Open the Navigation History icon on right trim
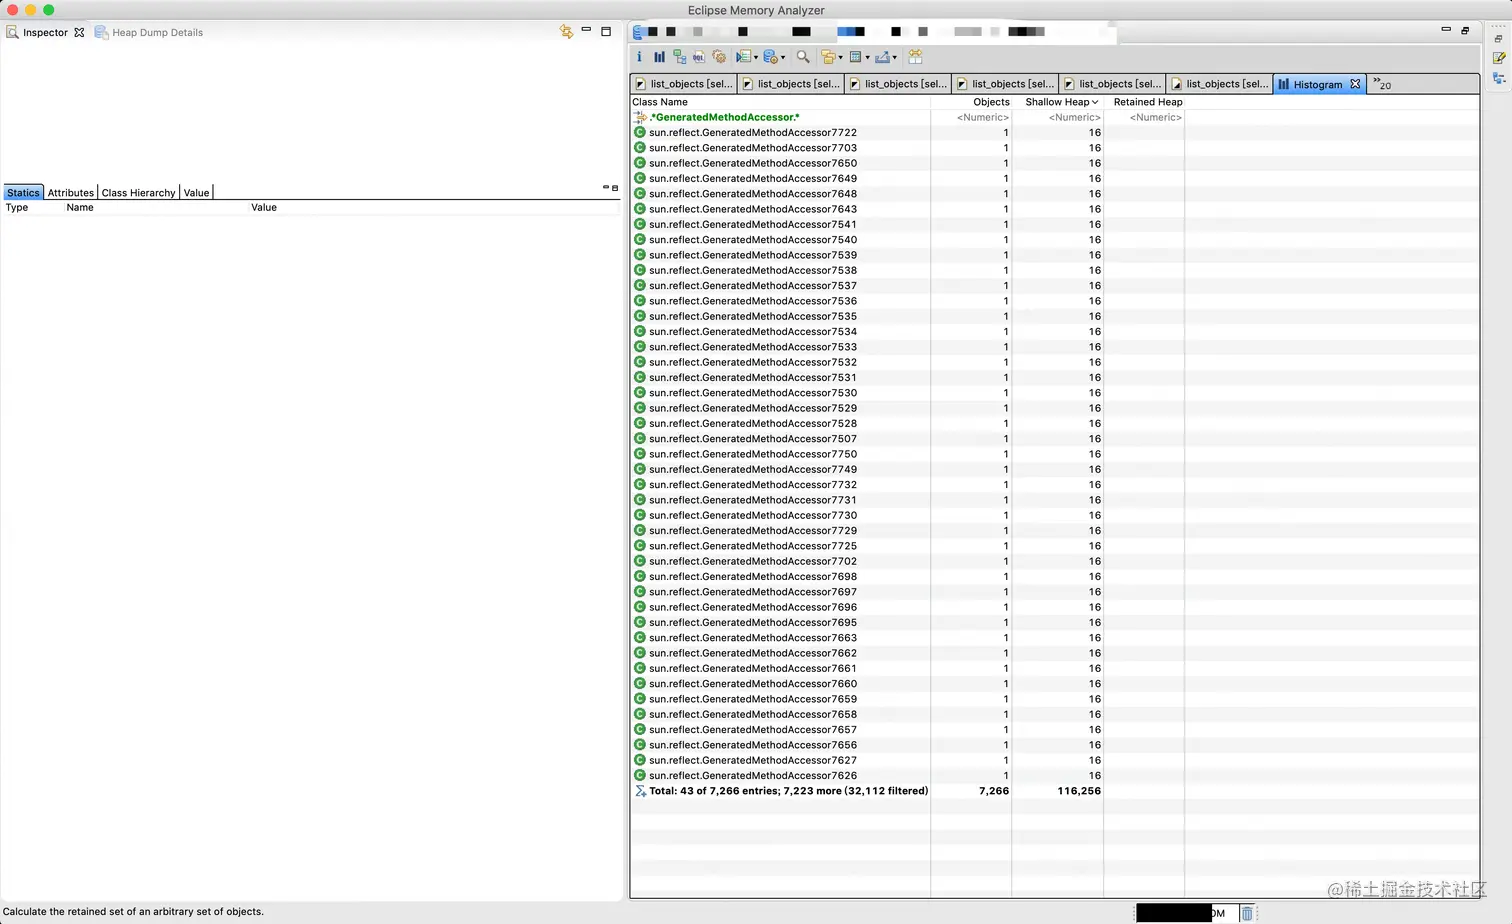 click(x=1498, y=78)
